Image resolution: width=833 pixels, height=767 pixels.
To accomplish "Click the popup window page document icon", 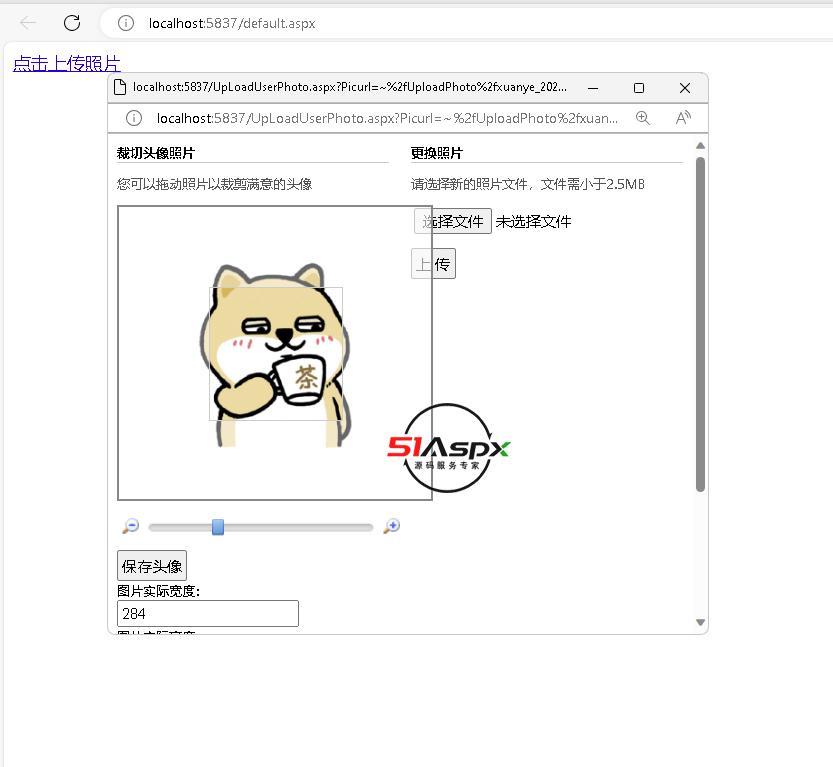I will pos(120,87).
